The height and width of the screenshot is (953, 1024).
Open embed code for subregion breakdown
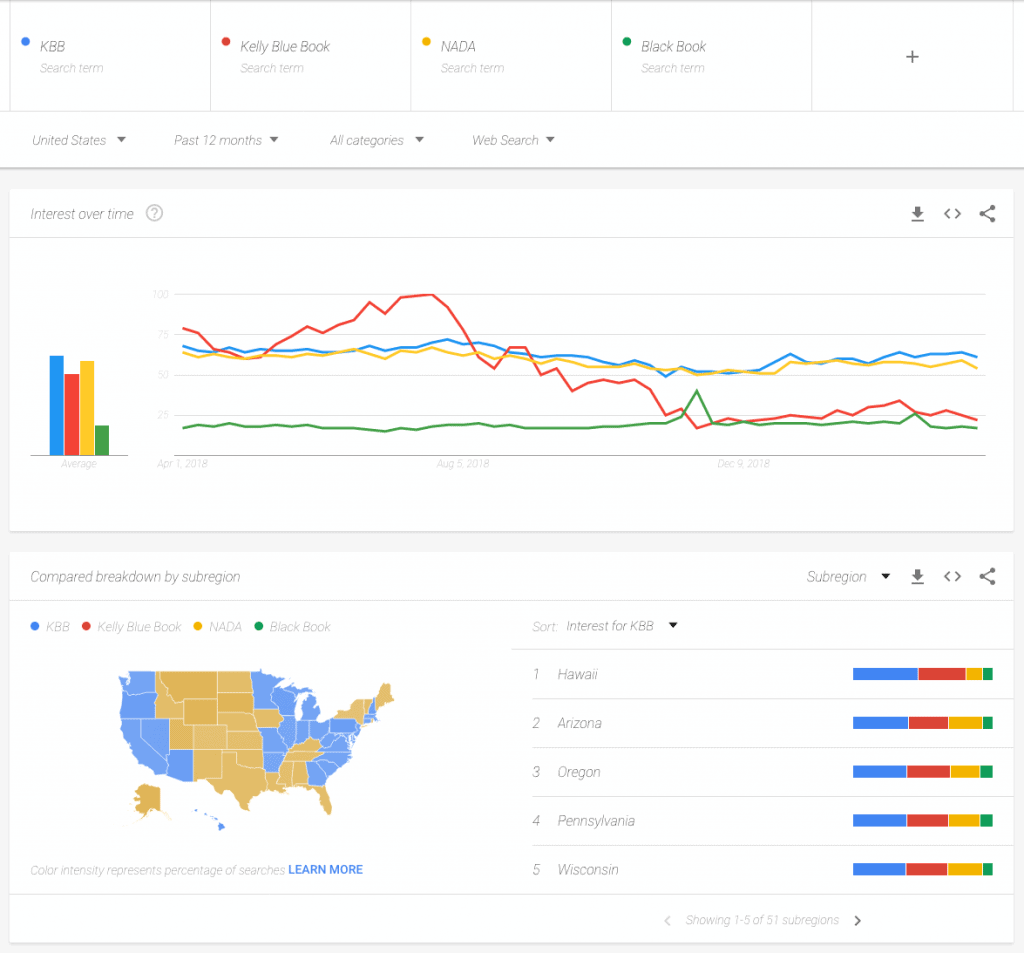(952, 576)
